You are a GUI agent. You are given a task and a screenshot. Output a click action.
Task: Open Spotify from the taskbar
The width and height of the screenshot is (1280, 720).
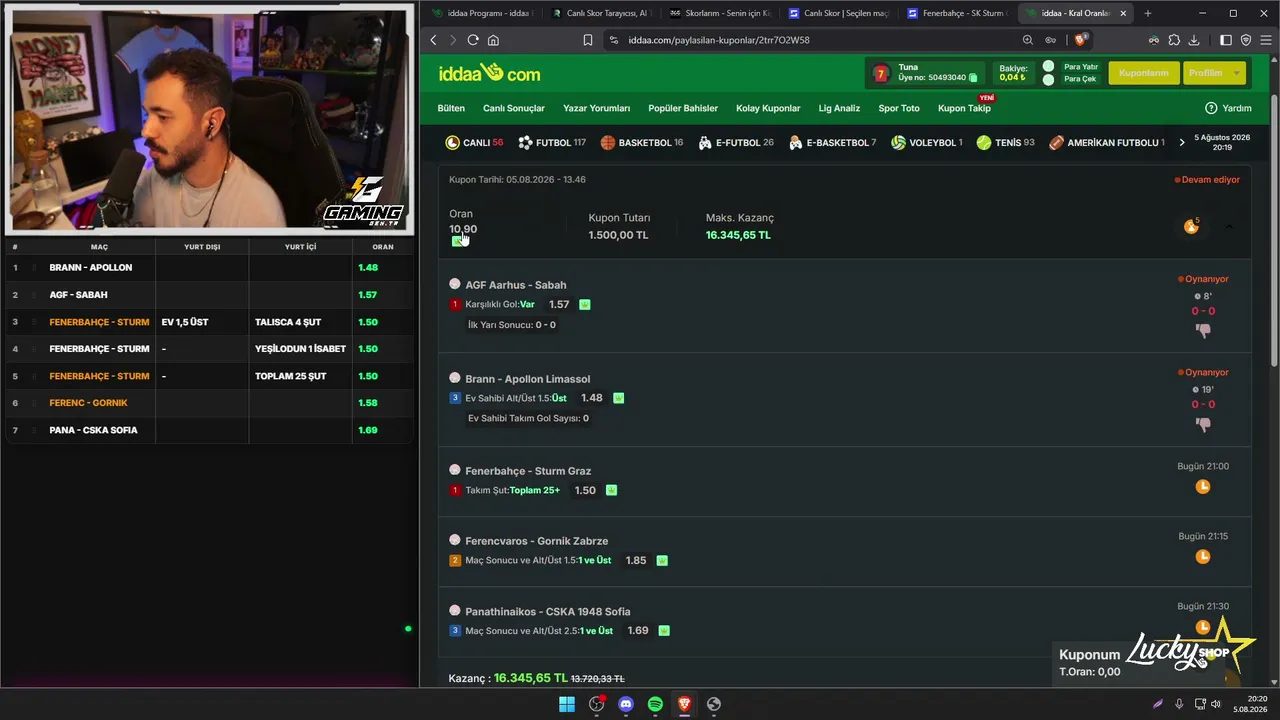(655, 704)
